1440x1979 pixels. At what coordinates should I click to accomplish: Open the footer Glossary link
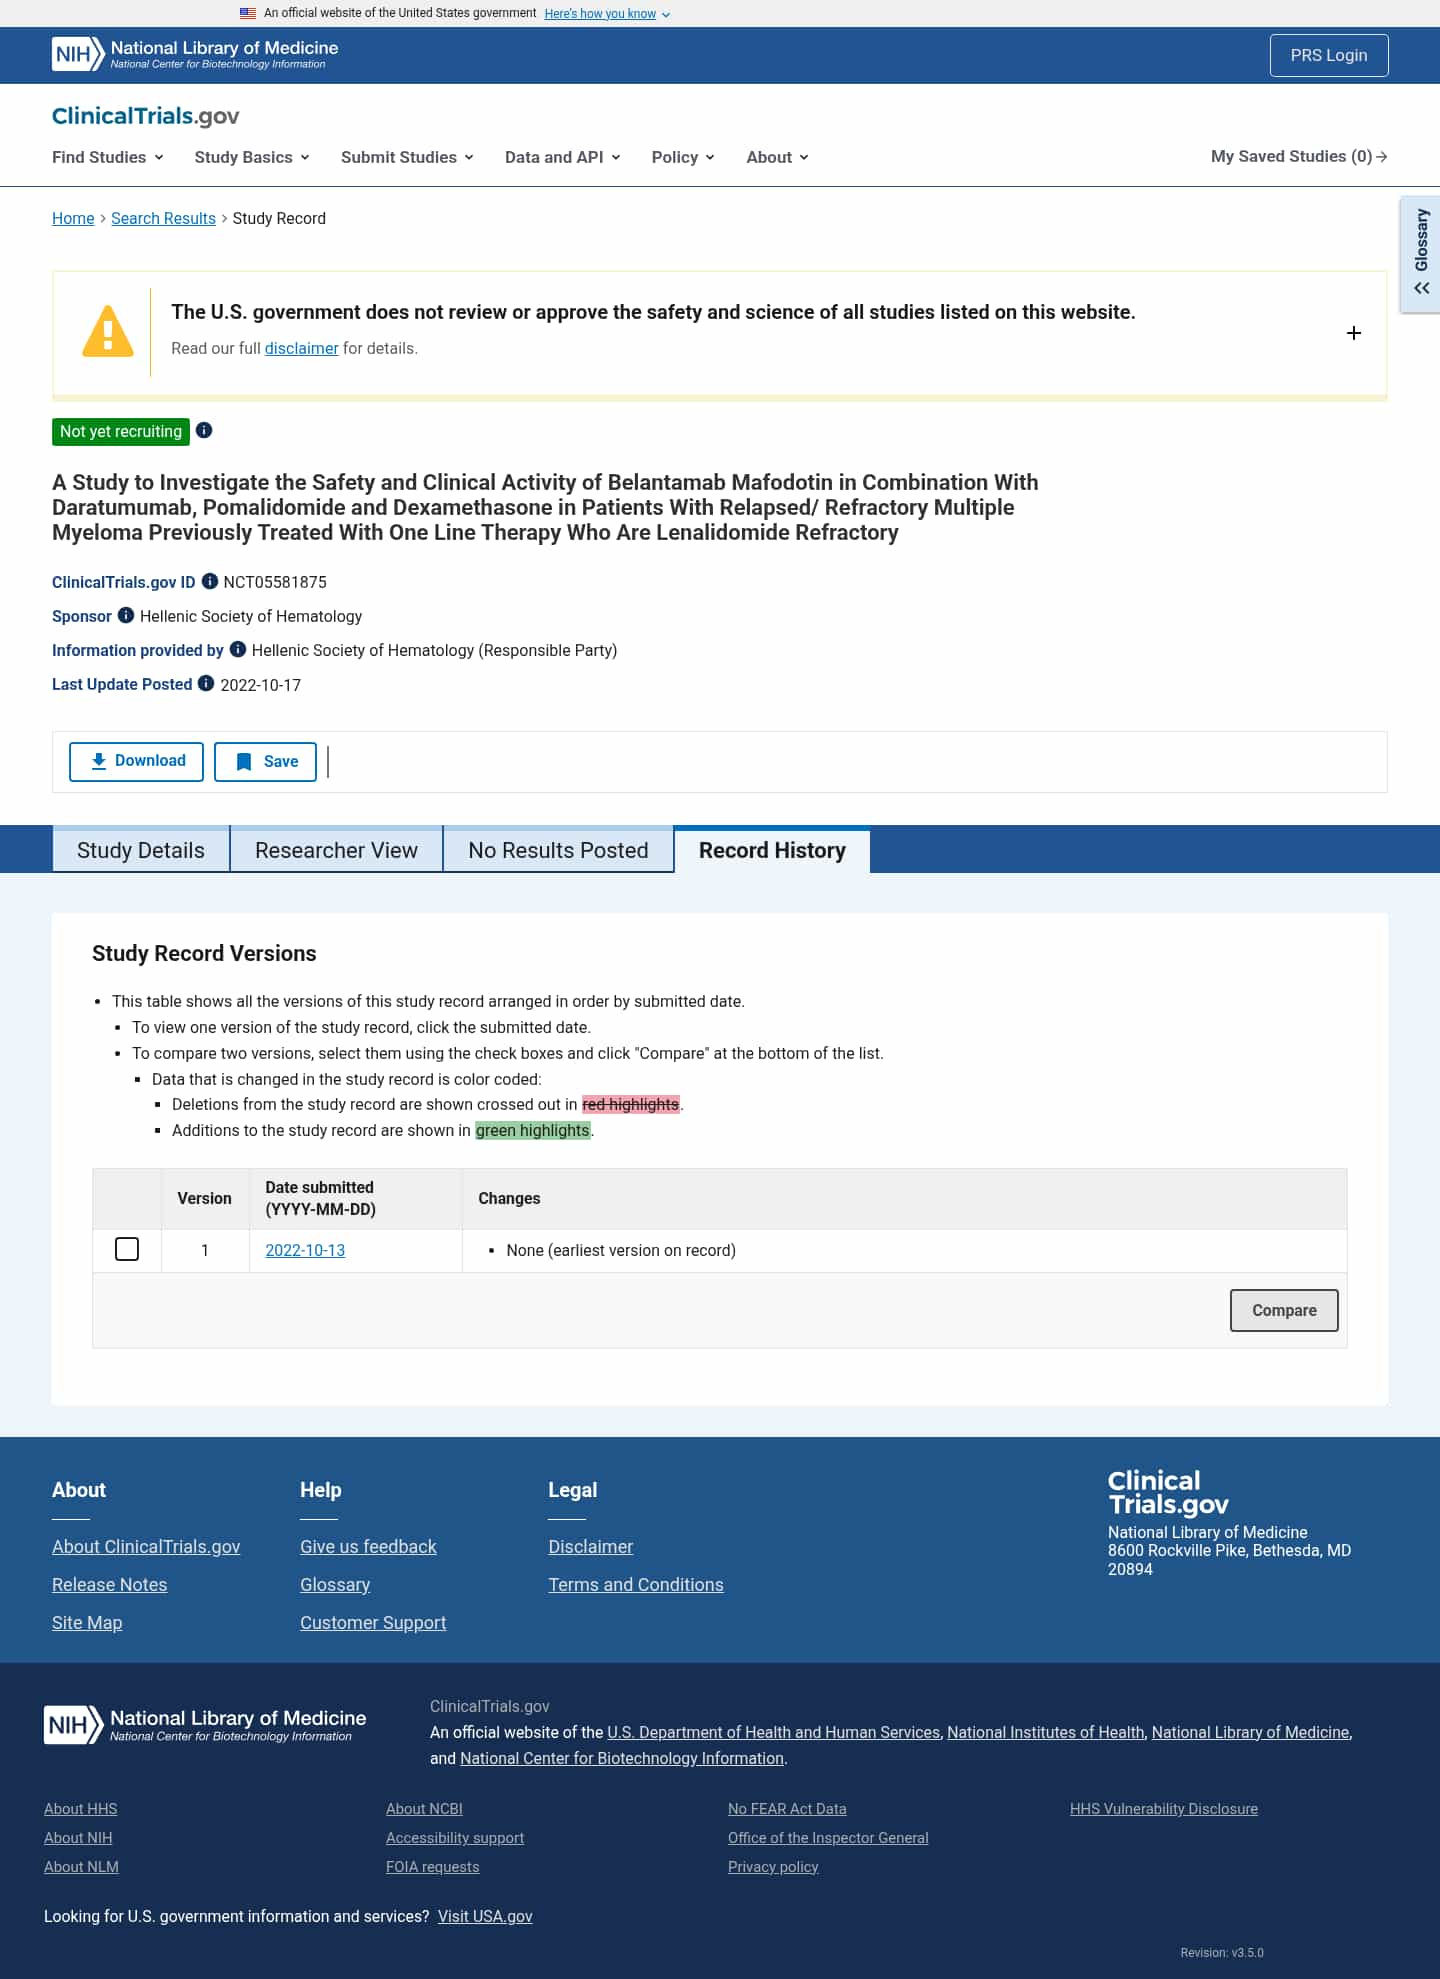(x=335, y=1584)
